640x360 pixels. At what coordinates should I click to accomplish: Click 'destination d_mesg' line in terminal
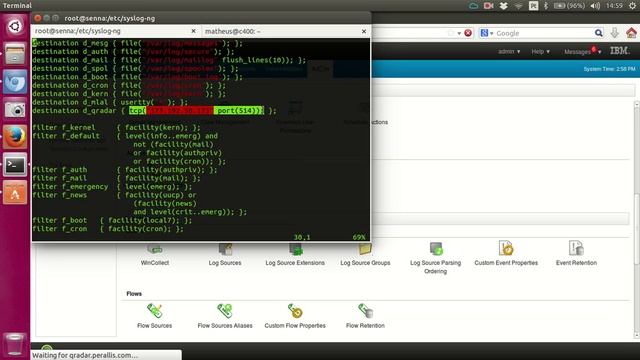(138, 43)
